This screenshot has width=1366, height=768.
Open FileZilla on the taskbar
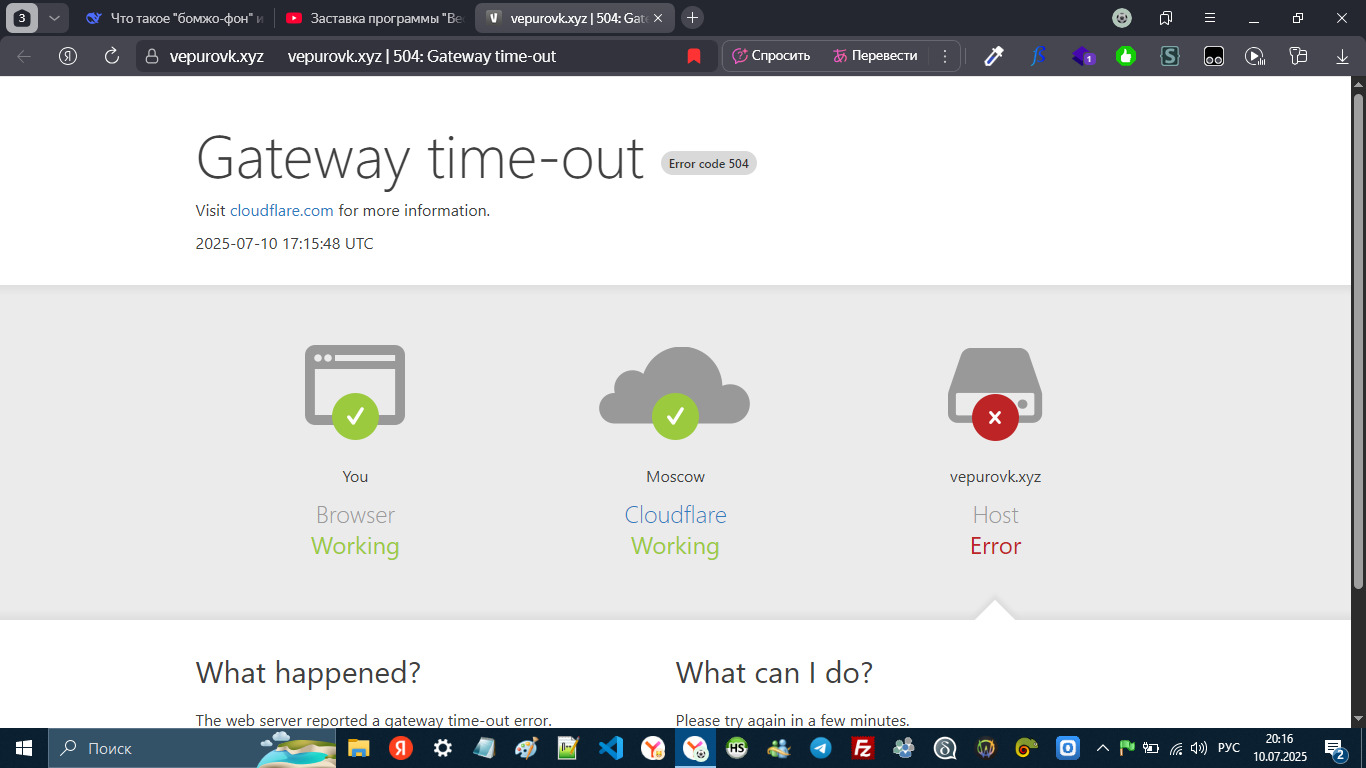[x=862, y=748]
